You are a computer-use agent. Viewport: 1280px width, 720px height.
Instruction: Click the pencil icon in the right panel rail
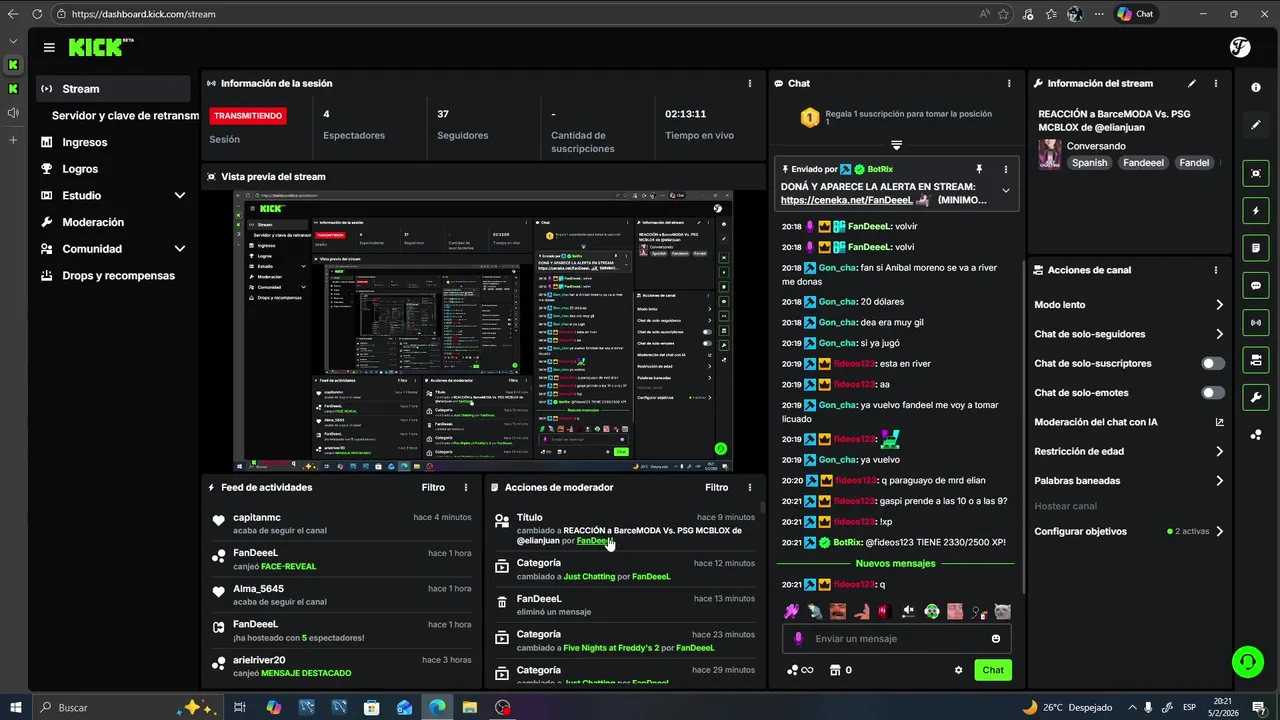pyautogui.click(x=1256, y=125)
